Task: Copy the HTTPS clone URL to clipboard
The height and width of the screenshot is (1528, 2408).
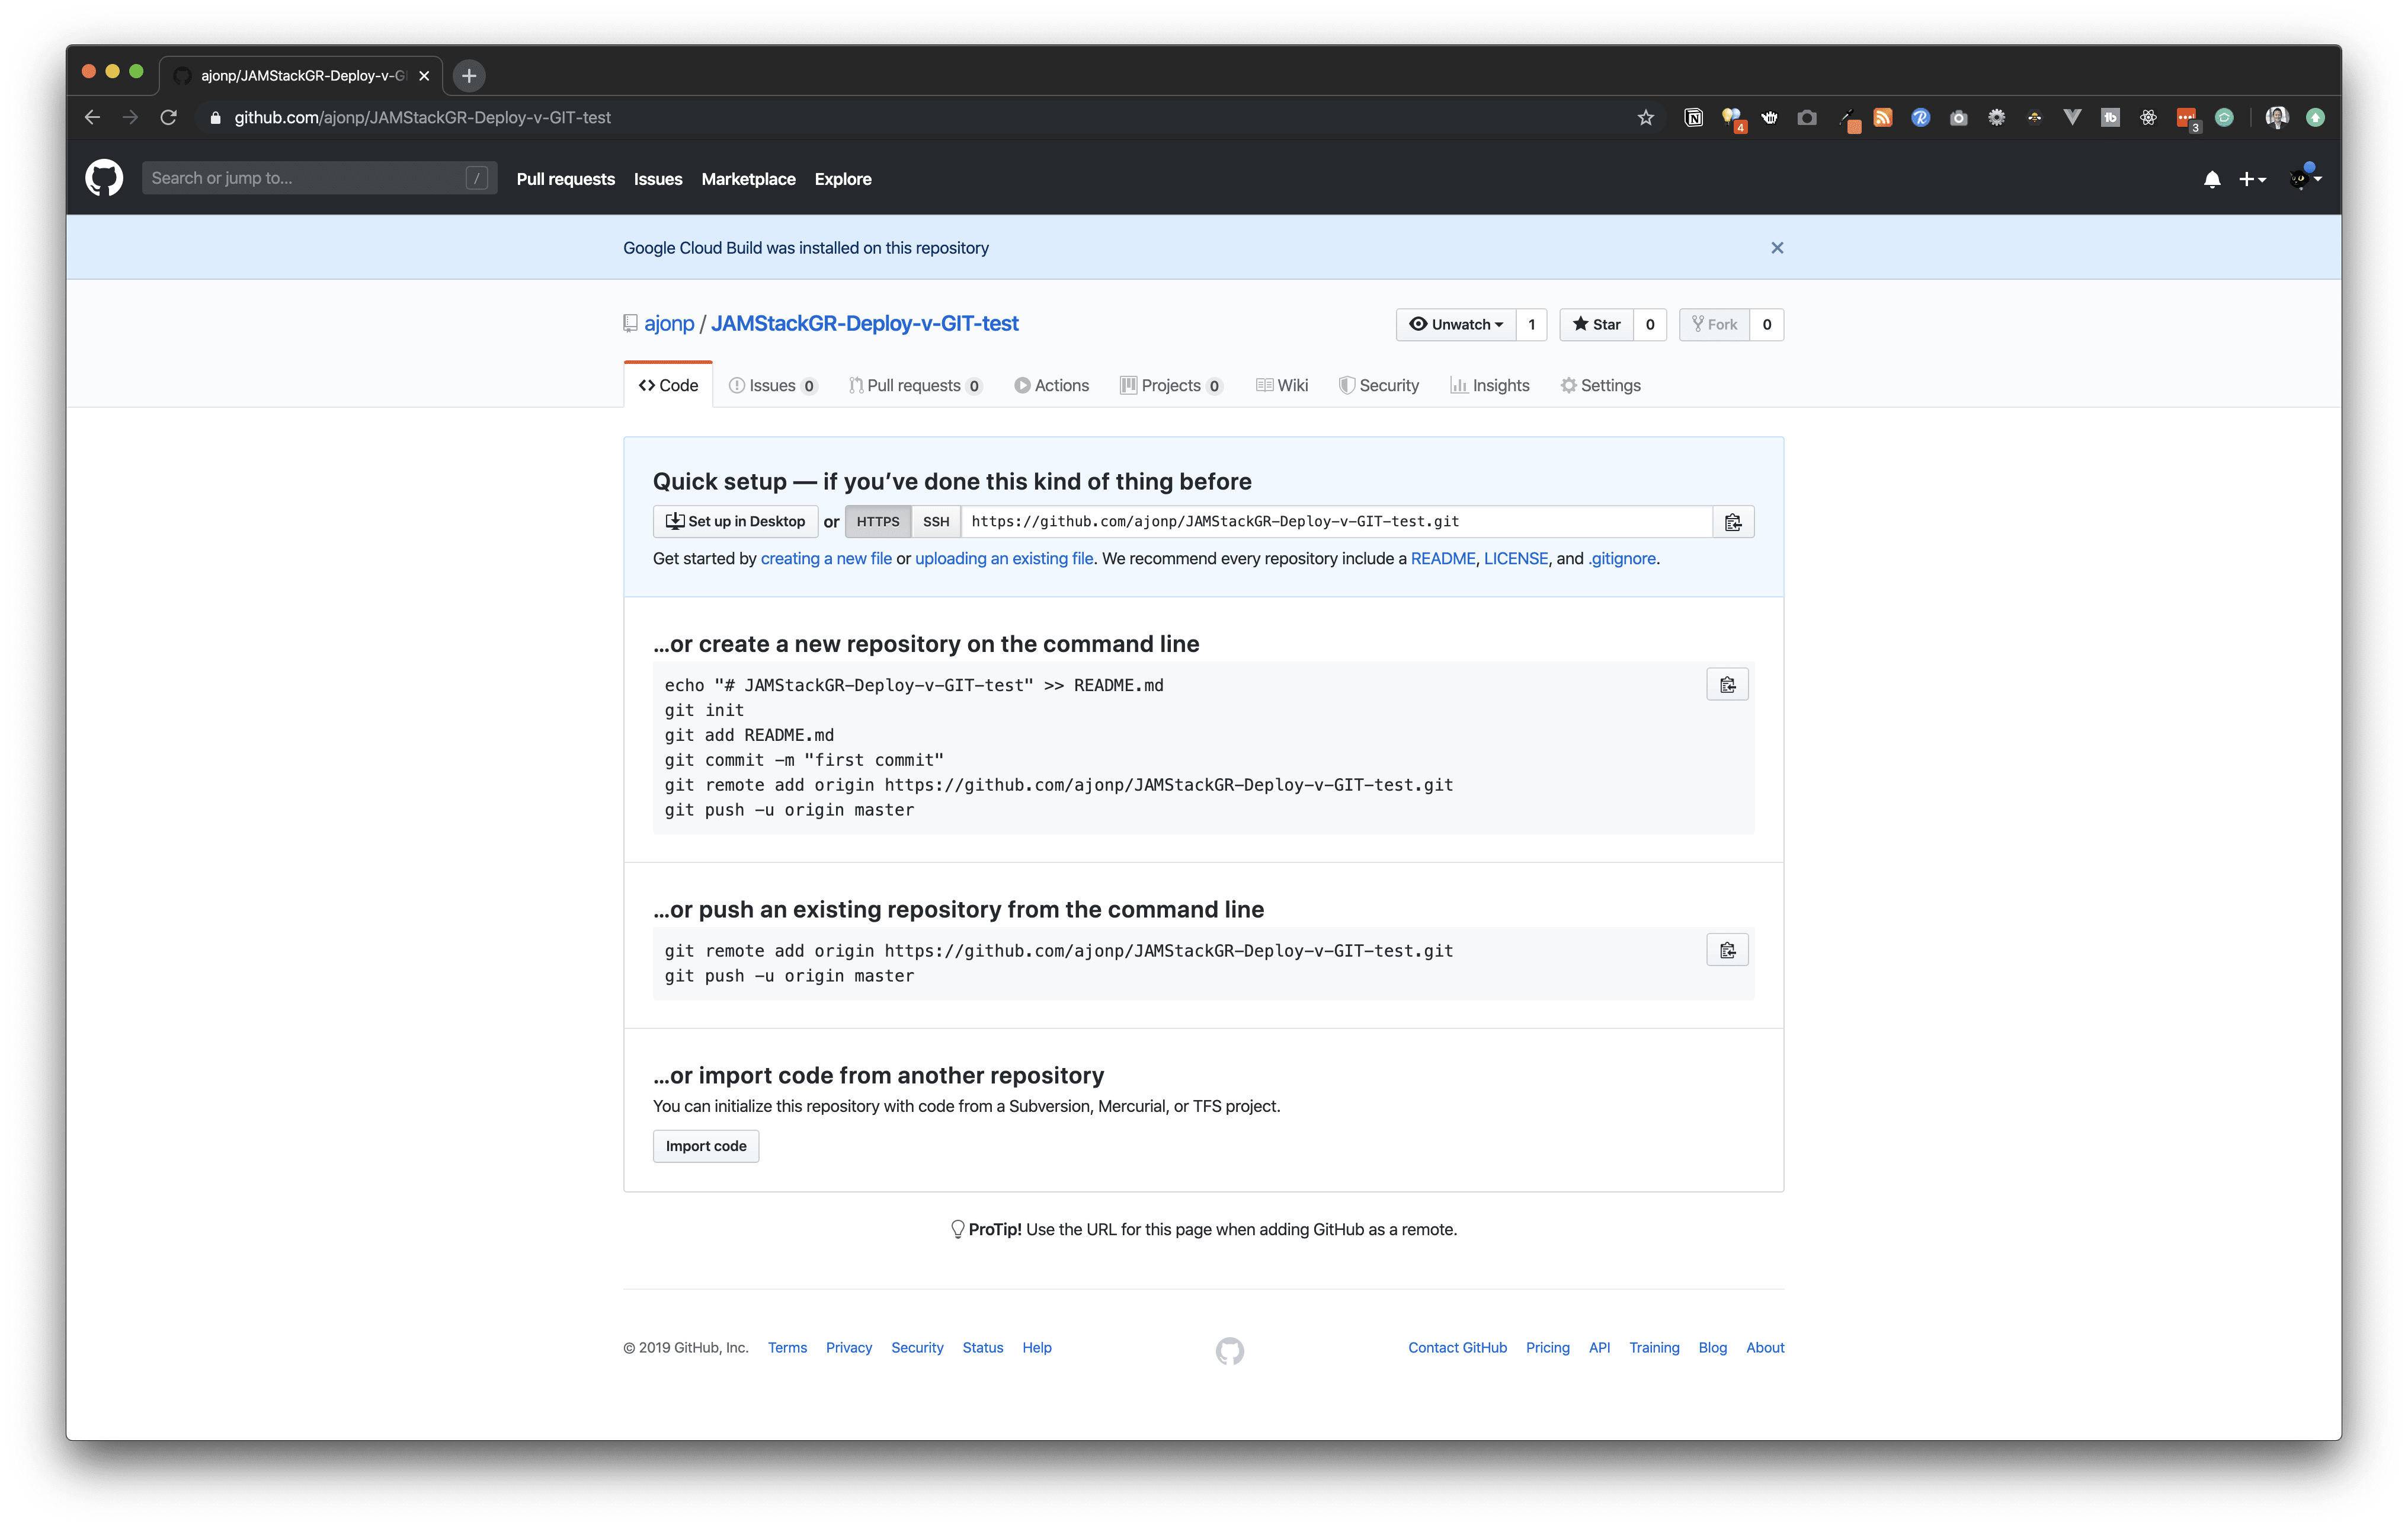Action: pos(1733,522)
